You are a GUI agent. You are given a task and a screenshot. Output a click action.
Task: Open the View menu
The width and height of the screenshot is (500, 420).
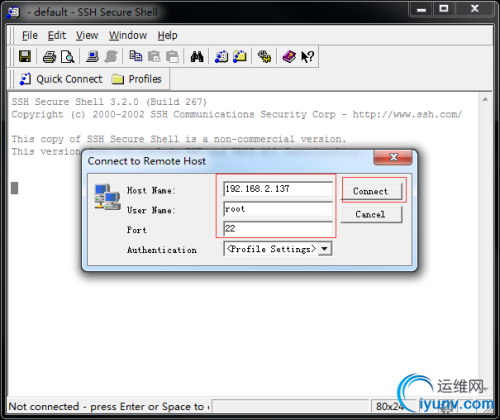click(87, 35)
